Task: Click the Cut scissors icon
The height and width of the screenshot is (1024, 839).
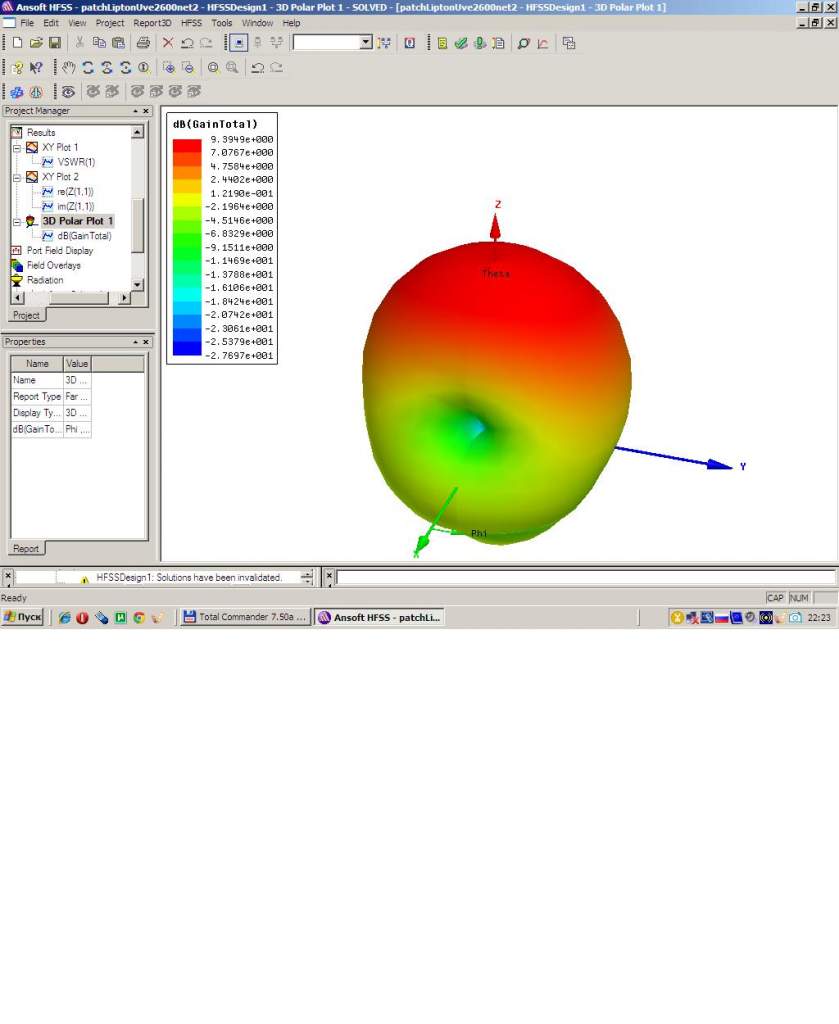Action: pyautogui.click(x=80, y=43)
